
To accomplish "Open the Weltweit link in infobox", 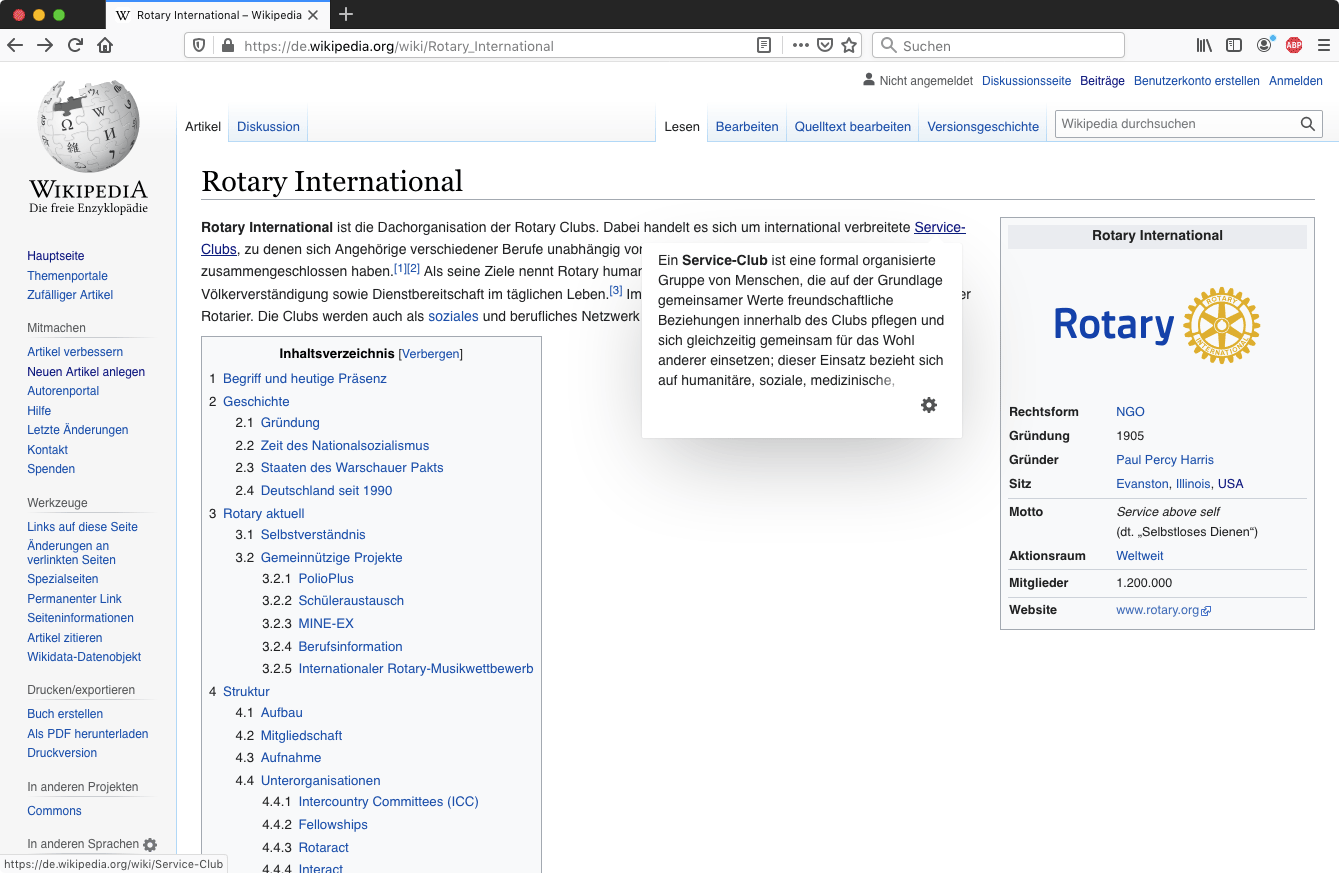I will 1140,556.
